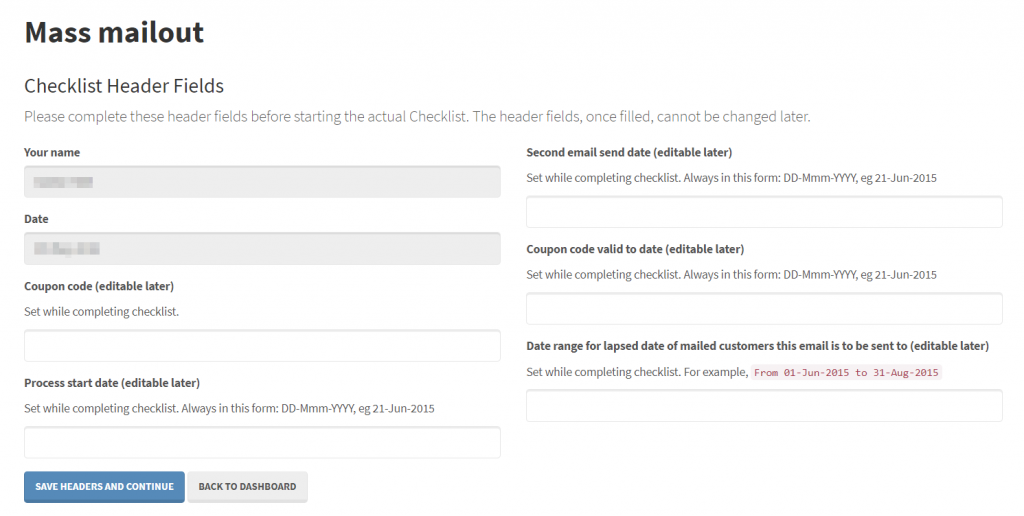Click the red 'From 01-Jun-2015 to 31-Aug-2015' example code
The image size is (1024, 516).
pos(846,372)
